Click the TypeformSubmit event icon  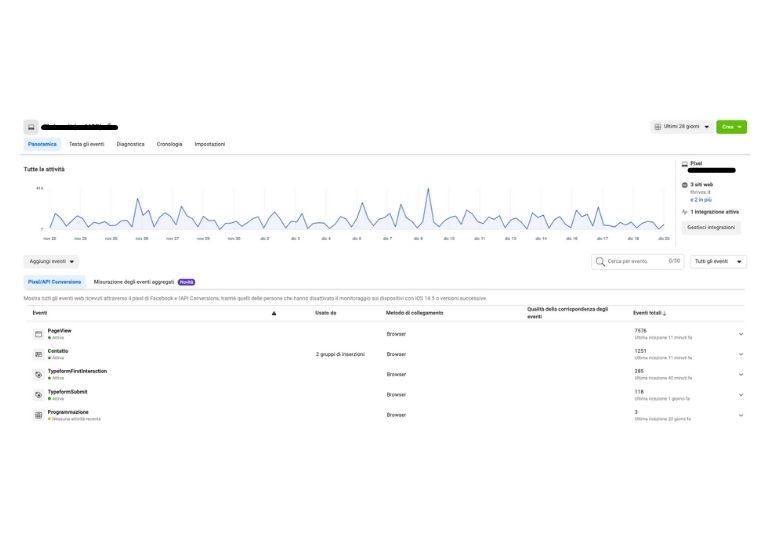(38, 395)
